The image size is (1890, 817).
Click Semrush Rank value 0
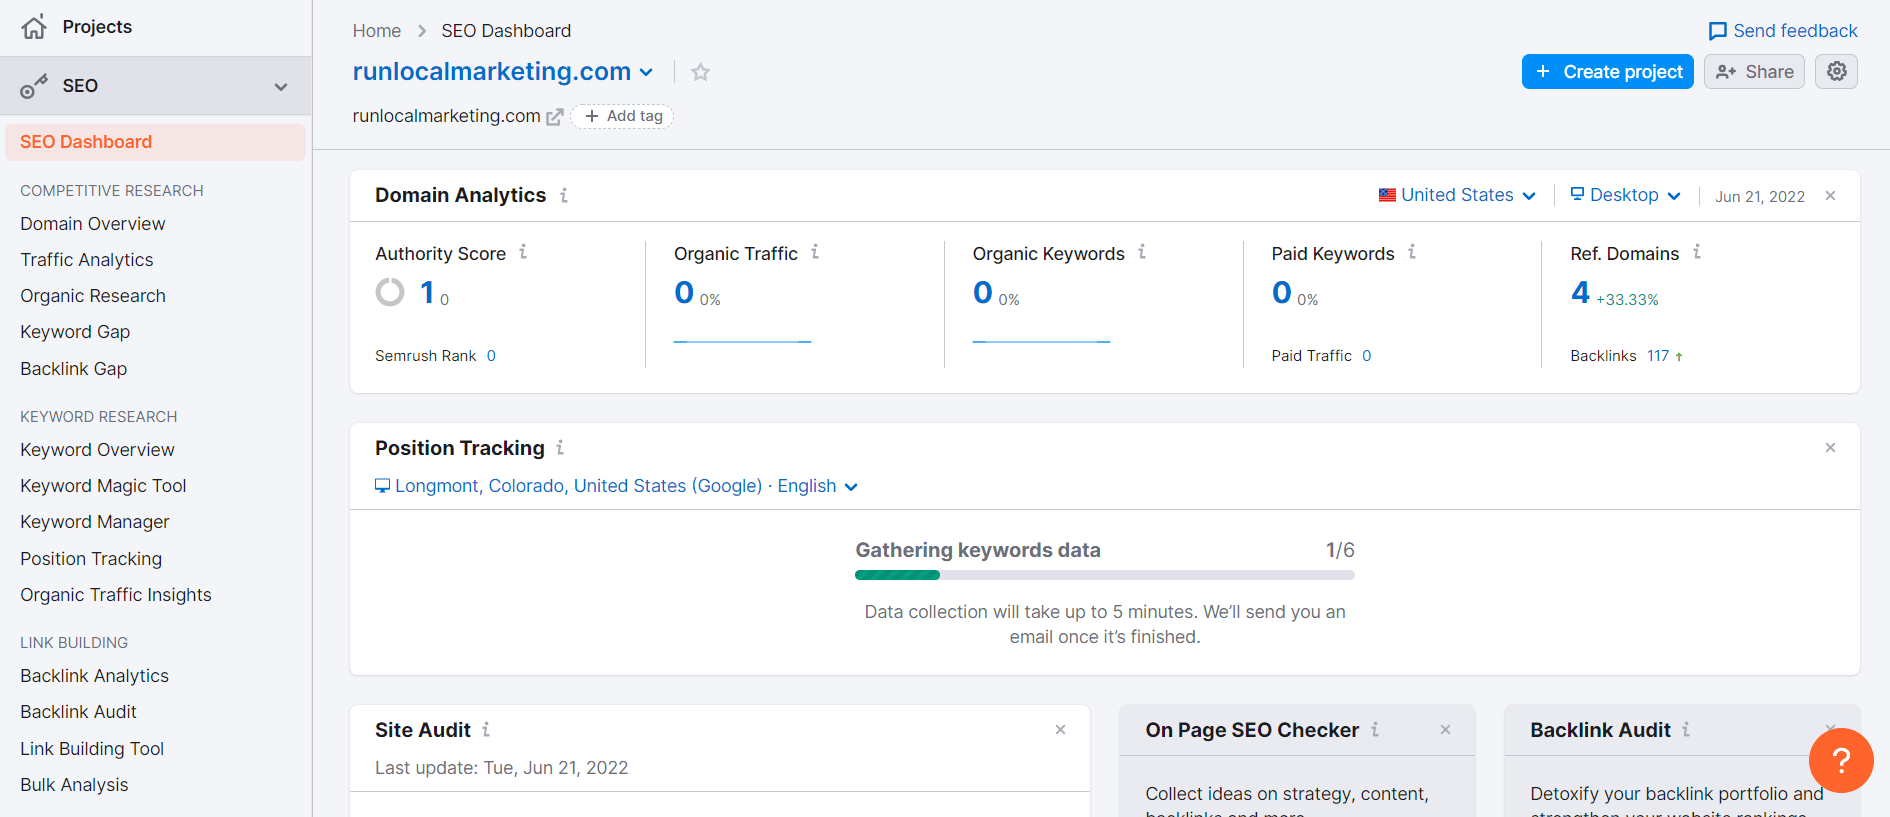pos(491,356)
